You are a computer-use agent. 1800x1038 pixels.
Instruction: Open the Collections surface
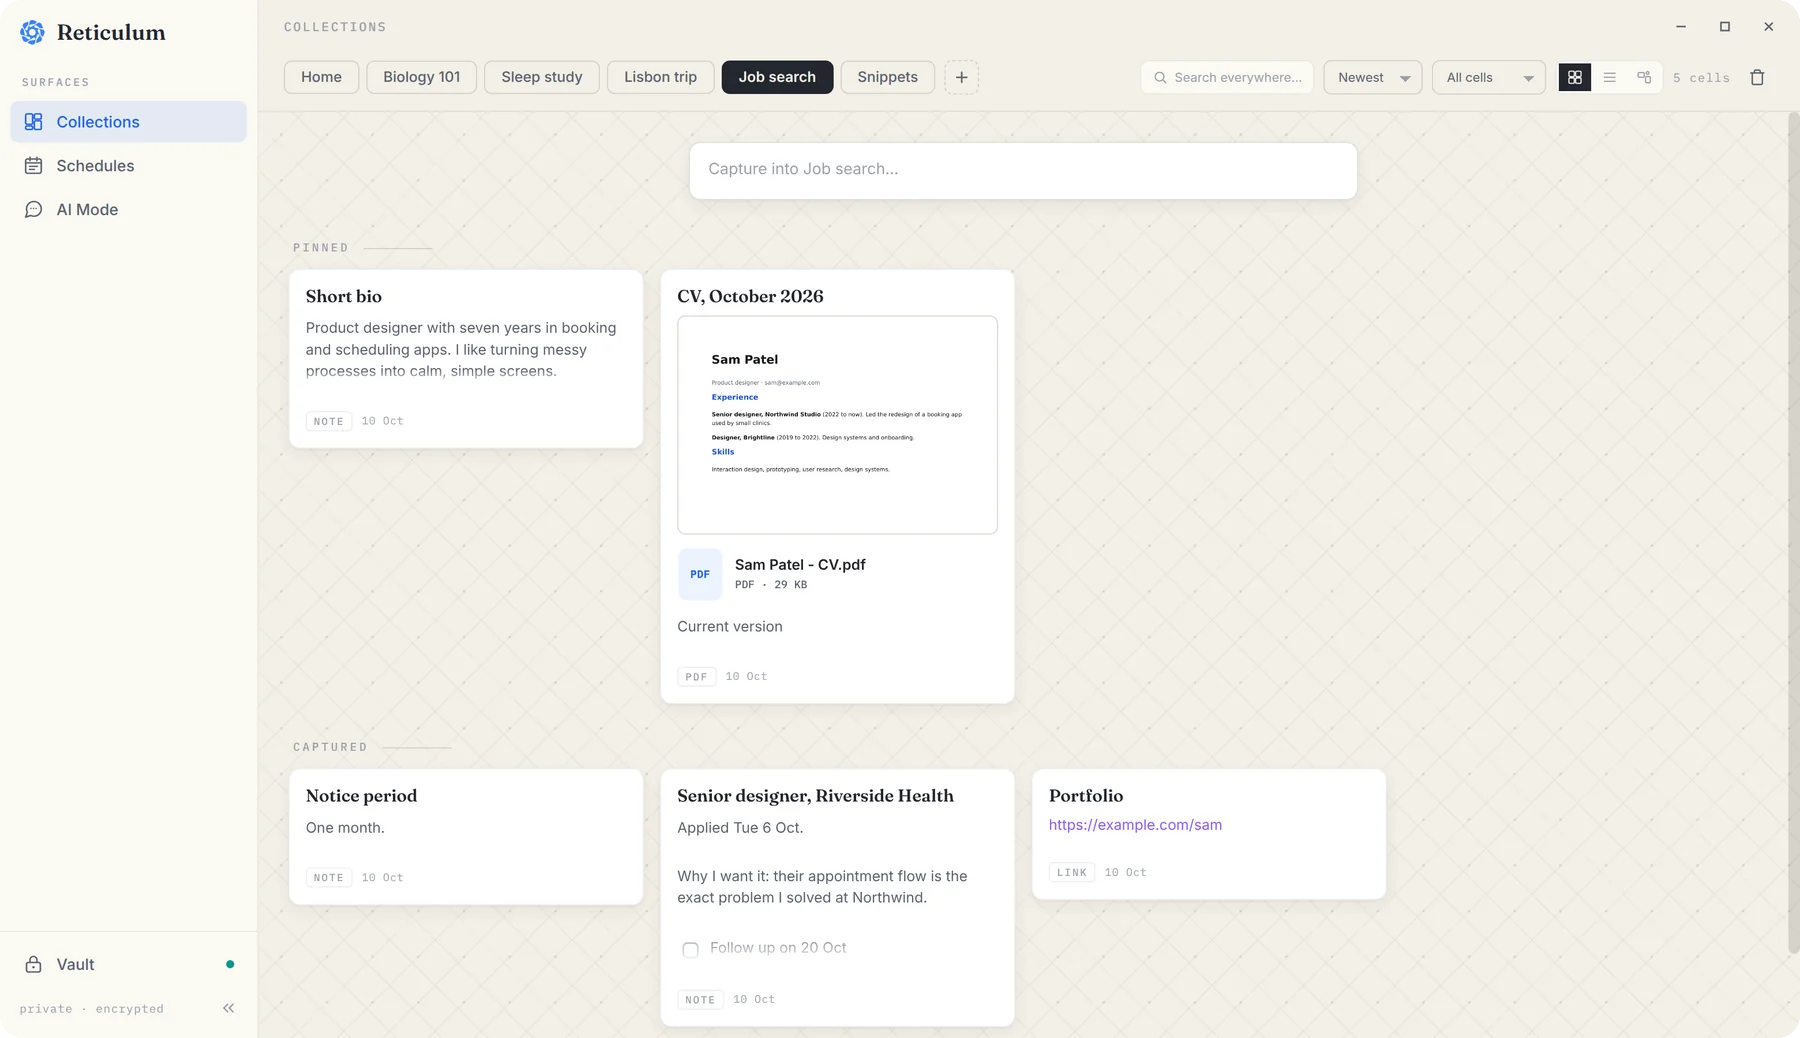[128, 122]
